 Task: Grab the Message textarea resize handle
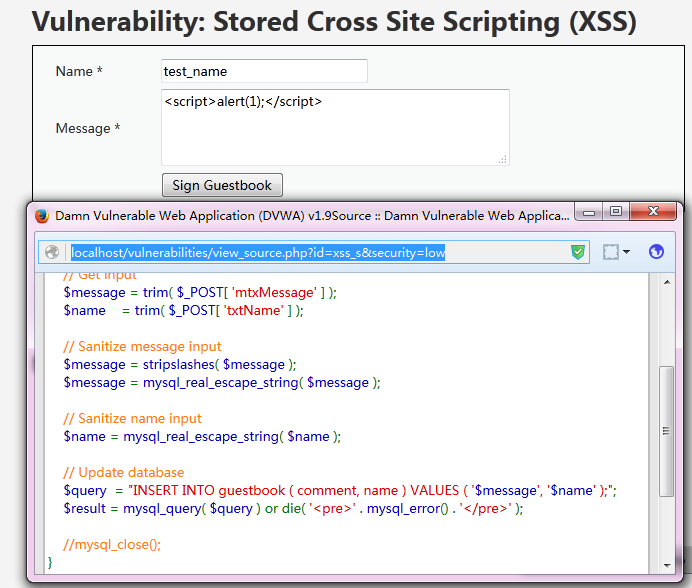point(503,159)
